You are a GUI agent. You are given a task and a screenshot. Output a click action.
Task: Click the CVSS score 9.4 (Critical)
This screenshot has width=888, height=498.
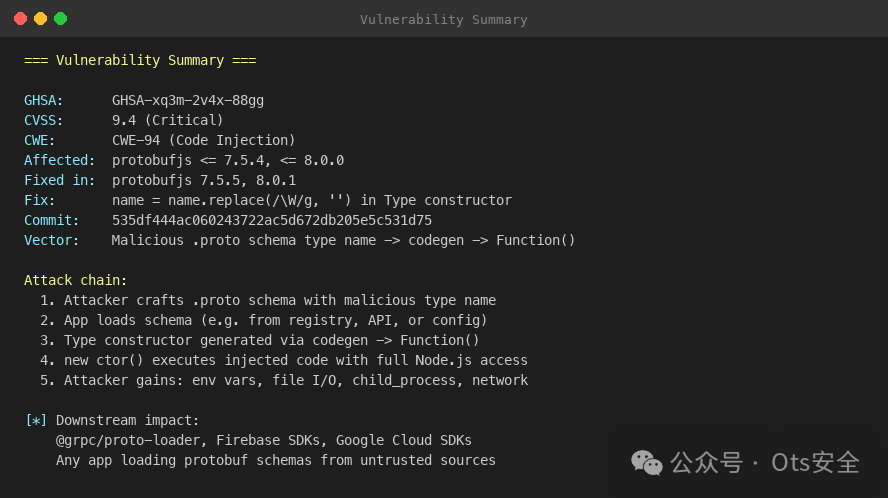click(168, 120)
